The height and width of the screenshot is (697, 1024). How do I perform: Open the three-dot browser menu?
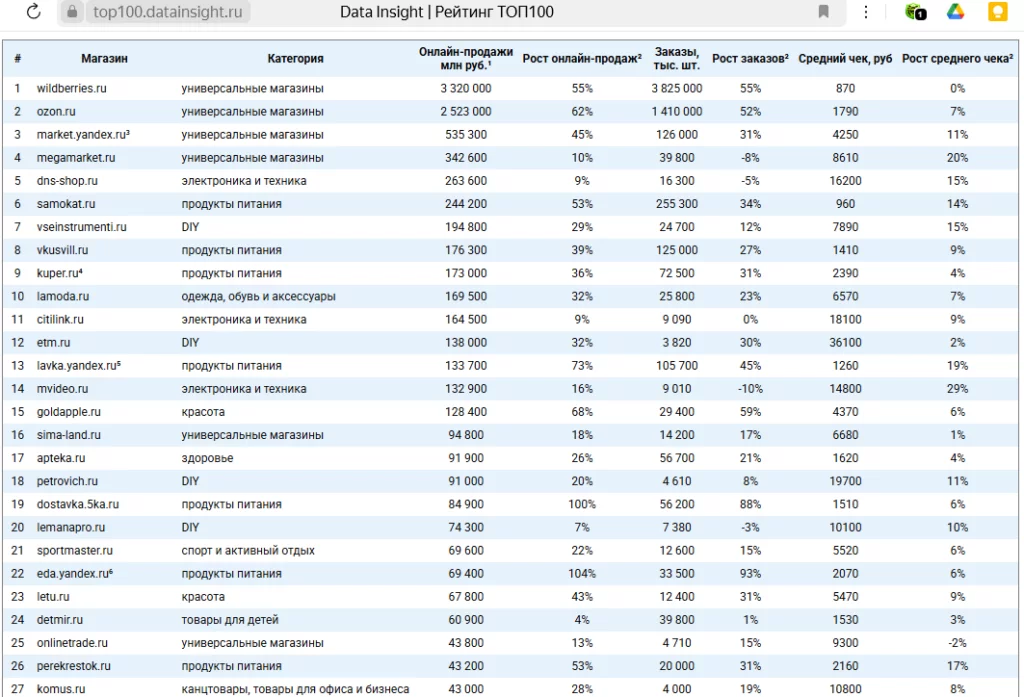866,12
